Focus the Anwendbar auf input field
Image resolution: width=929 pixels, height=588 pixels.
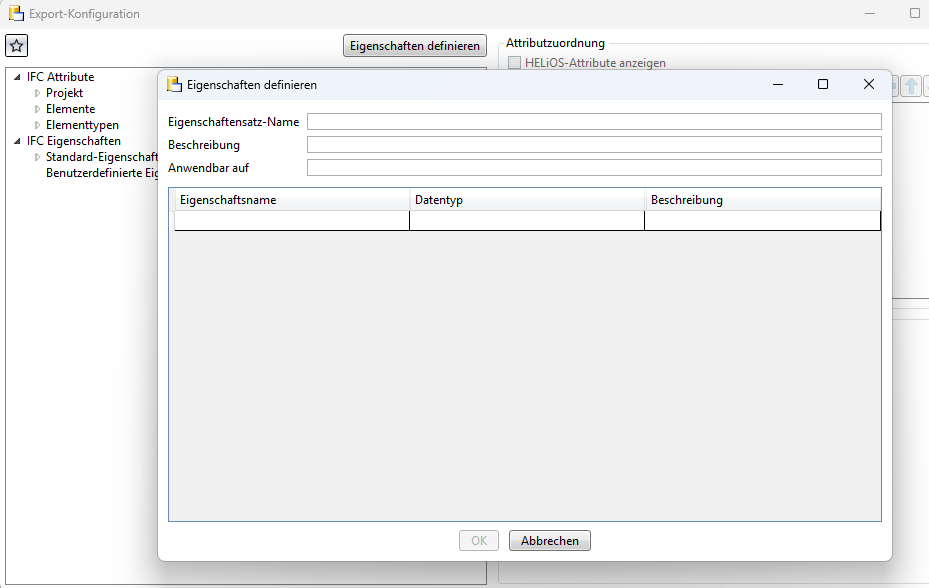(x=594, y=168)
